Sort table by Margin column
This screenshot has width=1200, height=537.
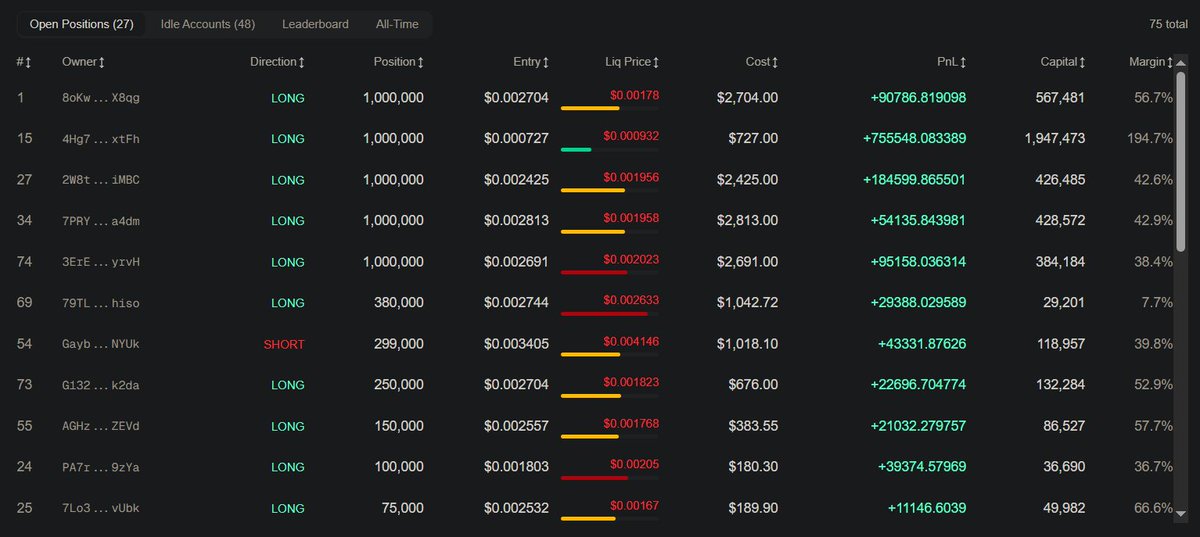coord(1150,62)
